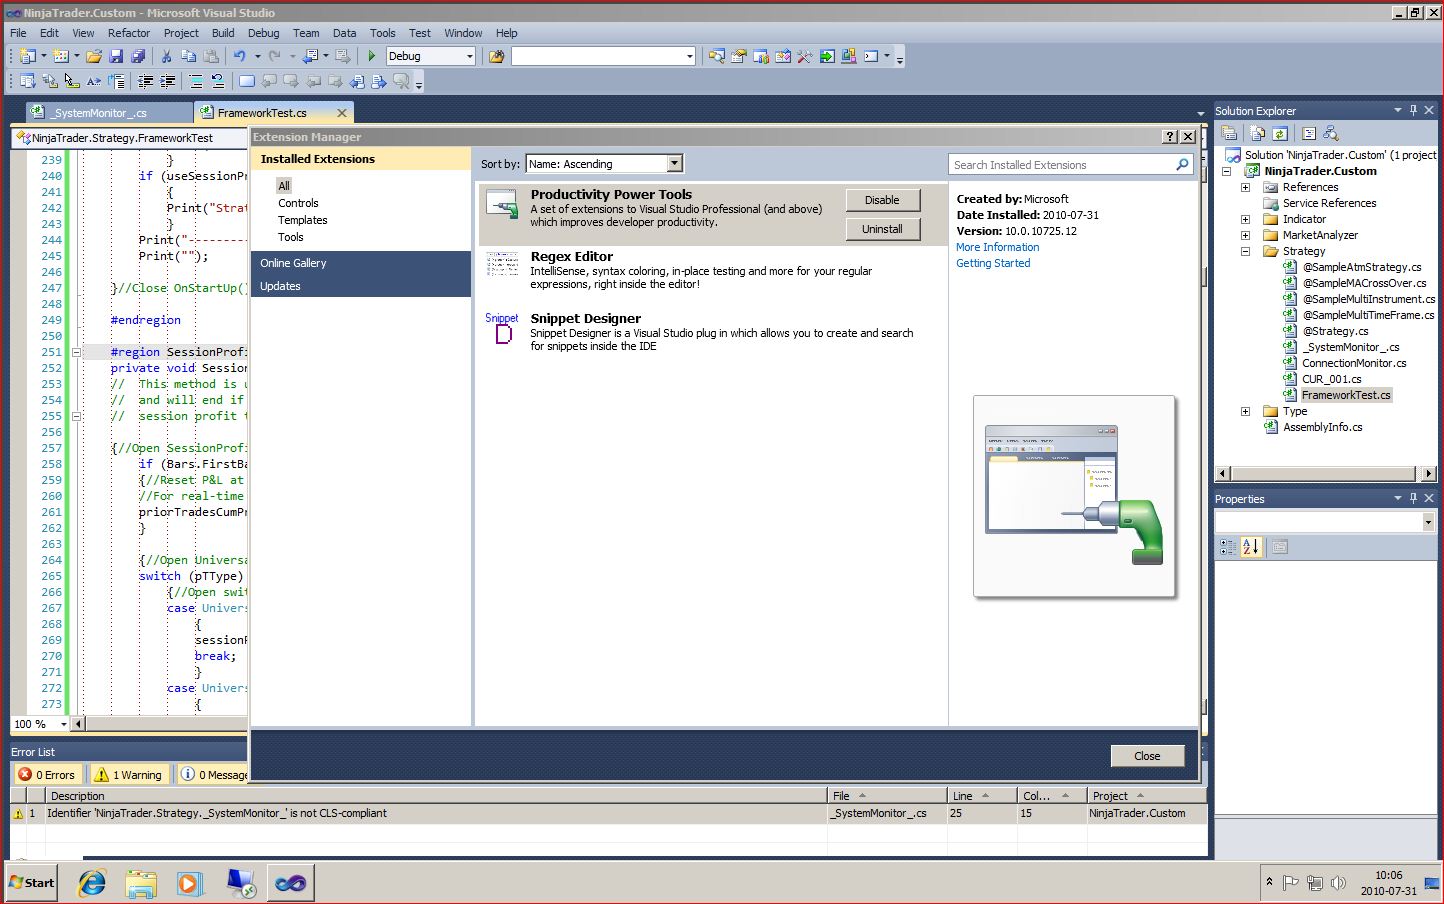Click the New Project toolbar icon

pyautogui.click(x=27, y=56)
